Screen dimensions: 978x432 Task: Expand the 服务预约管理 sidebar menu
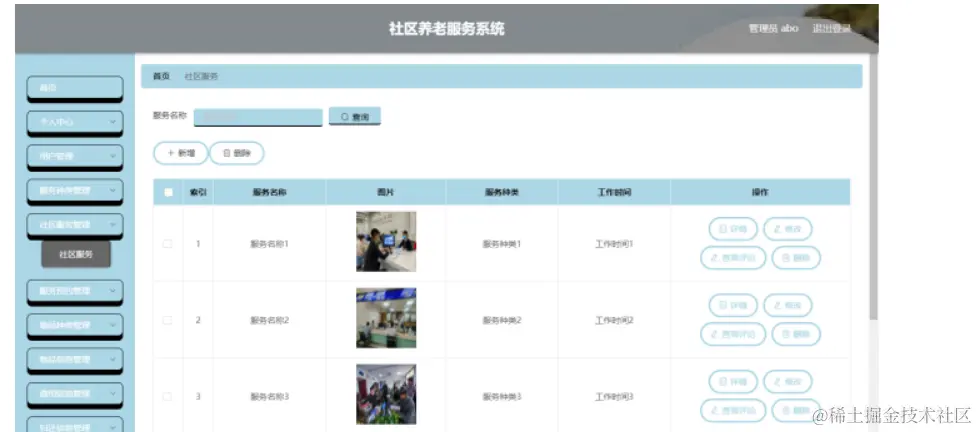75,291
